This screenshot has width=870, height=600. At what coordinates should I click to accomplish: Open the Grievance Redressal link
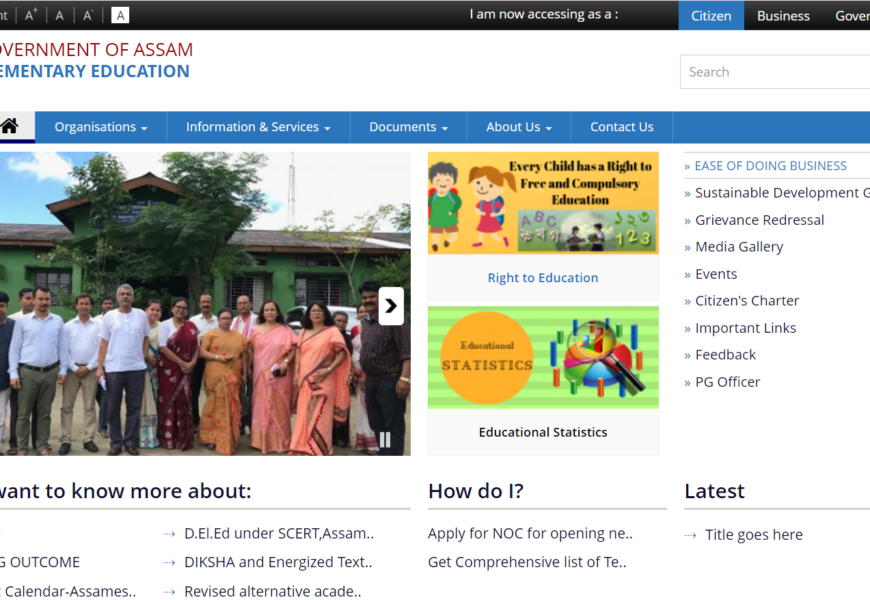coord(759,220)
